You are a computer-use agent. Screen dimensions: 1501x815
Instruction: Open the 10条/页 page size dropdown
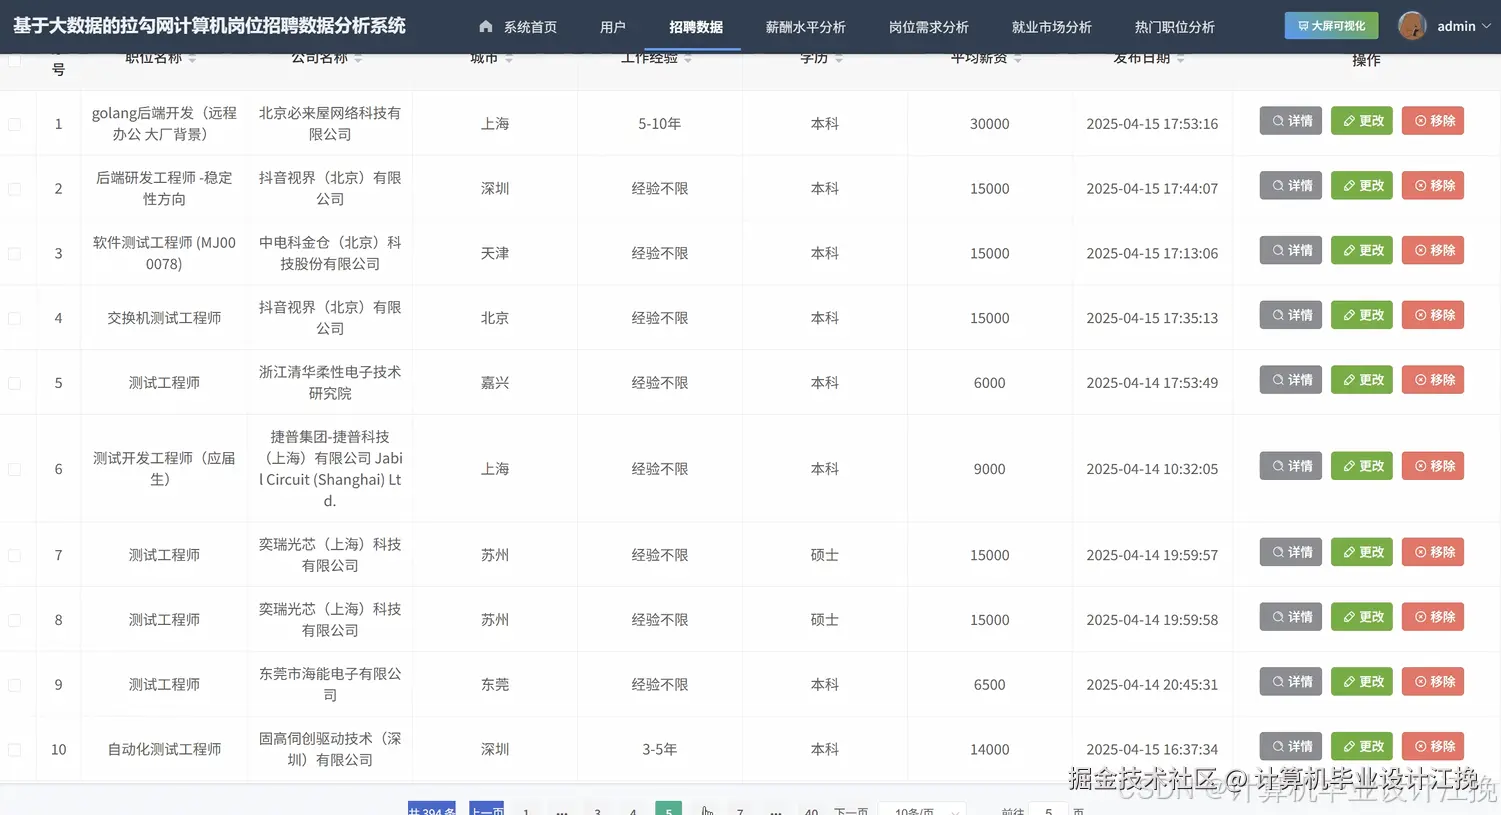click(x=920, y=810)
